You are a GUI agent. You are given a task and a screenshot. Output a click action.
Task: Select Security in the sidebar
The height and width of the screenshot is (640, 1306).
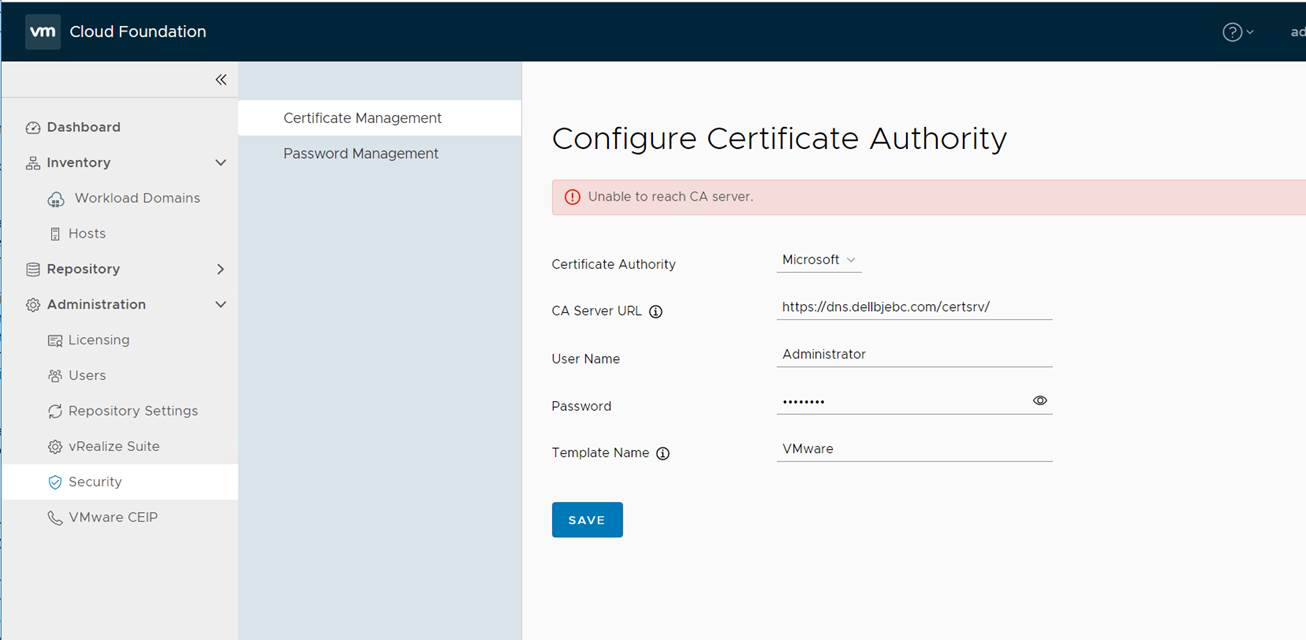pyautogui.click(x=120, y=482)
